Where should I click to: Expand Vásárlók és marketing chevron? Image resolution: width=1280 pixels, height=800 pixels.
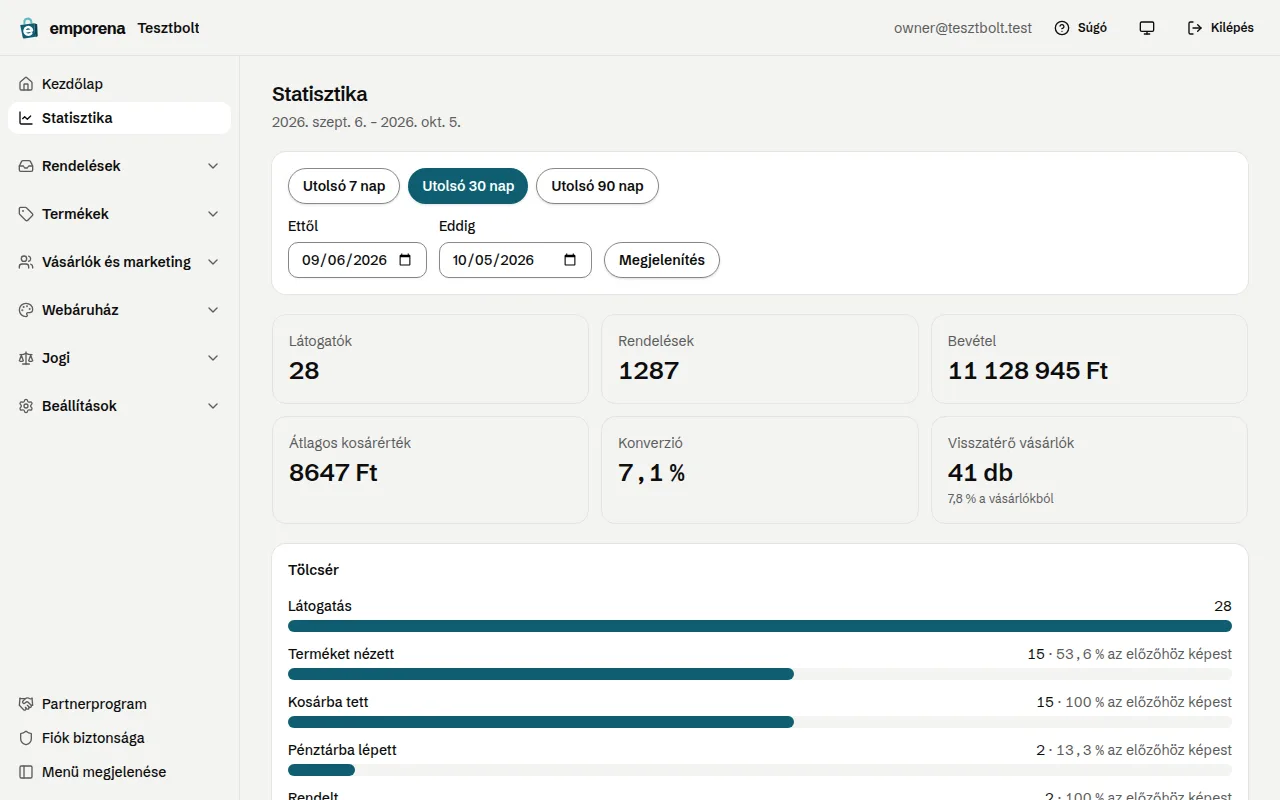click(213, 262)
